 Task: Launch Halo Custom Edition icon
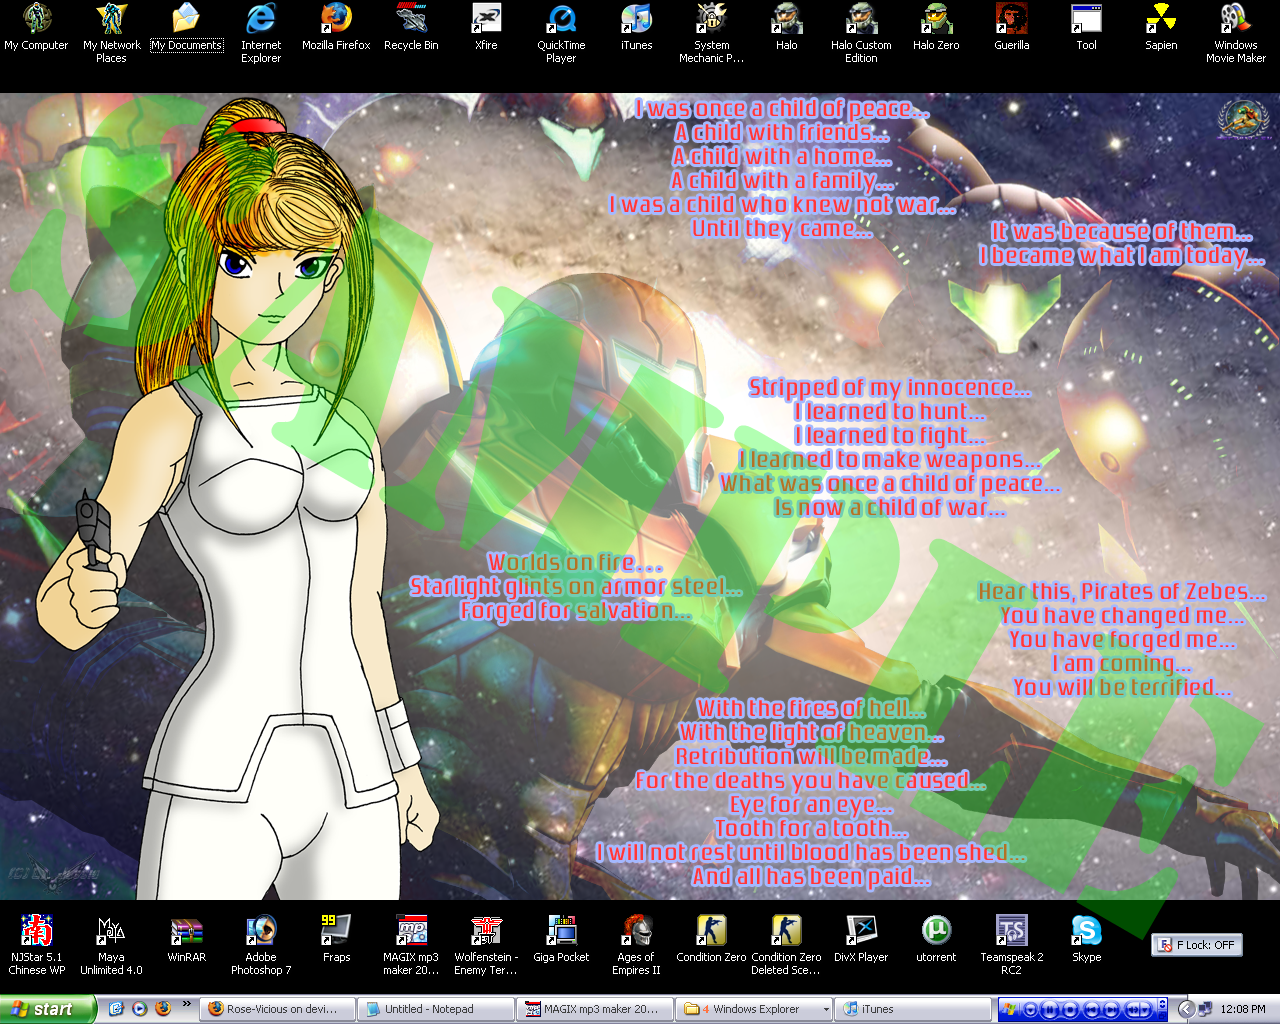point(861,34)
